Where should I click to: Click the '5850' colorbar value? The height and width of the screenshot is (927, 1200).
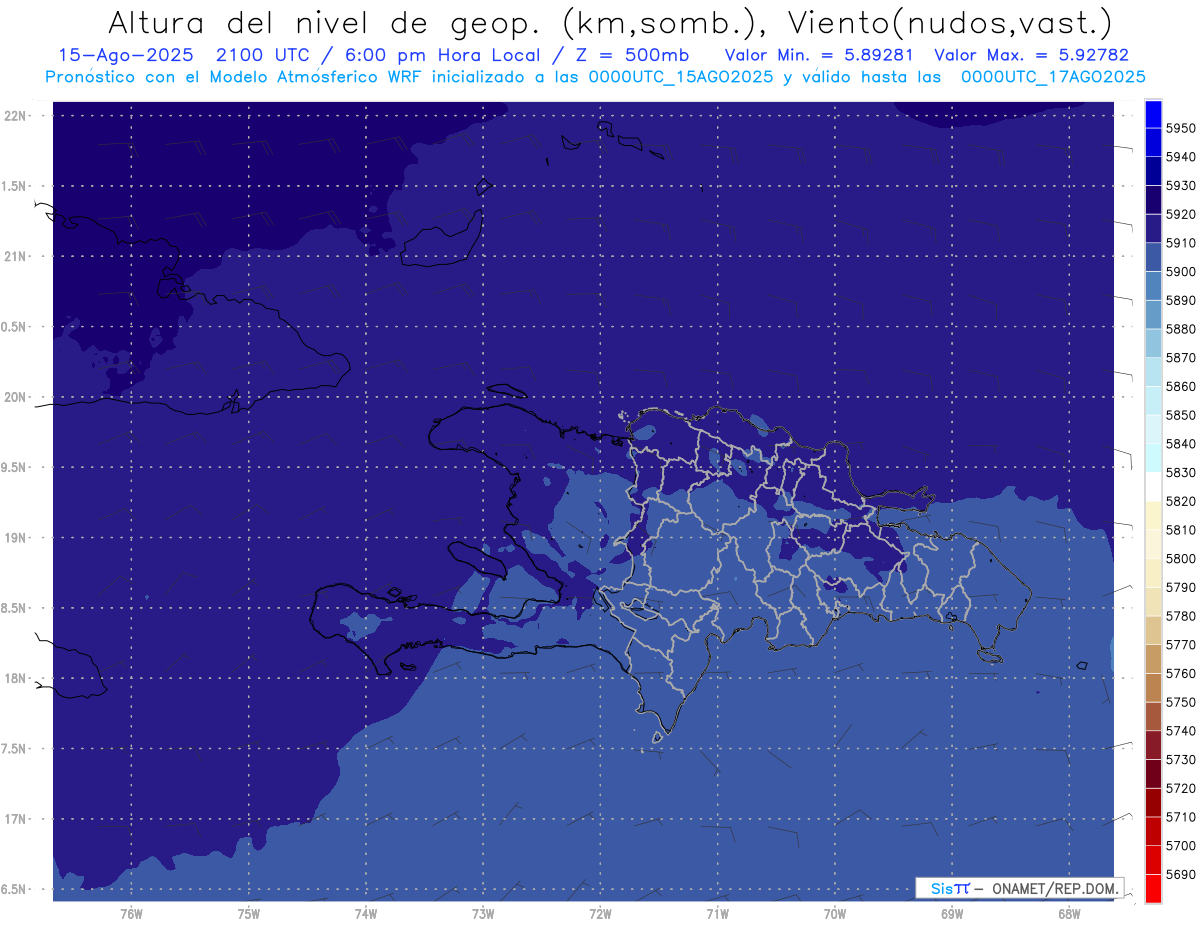click(x=1180, y=415)
